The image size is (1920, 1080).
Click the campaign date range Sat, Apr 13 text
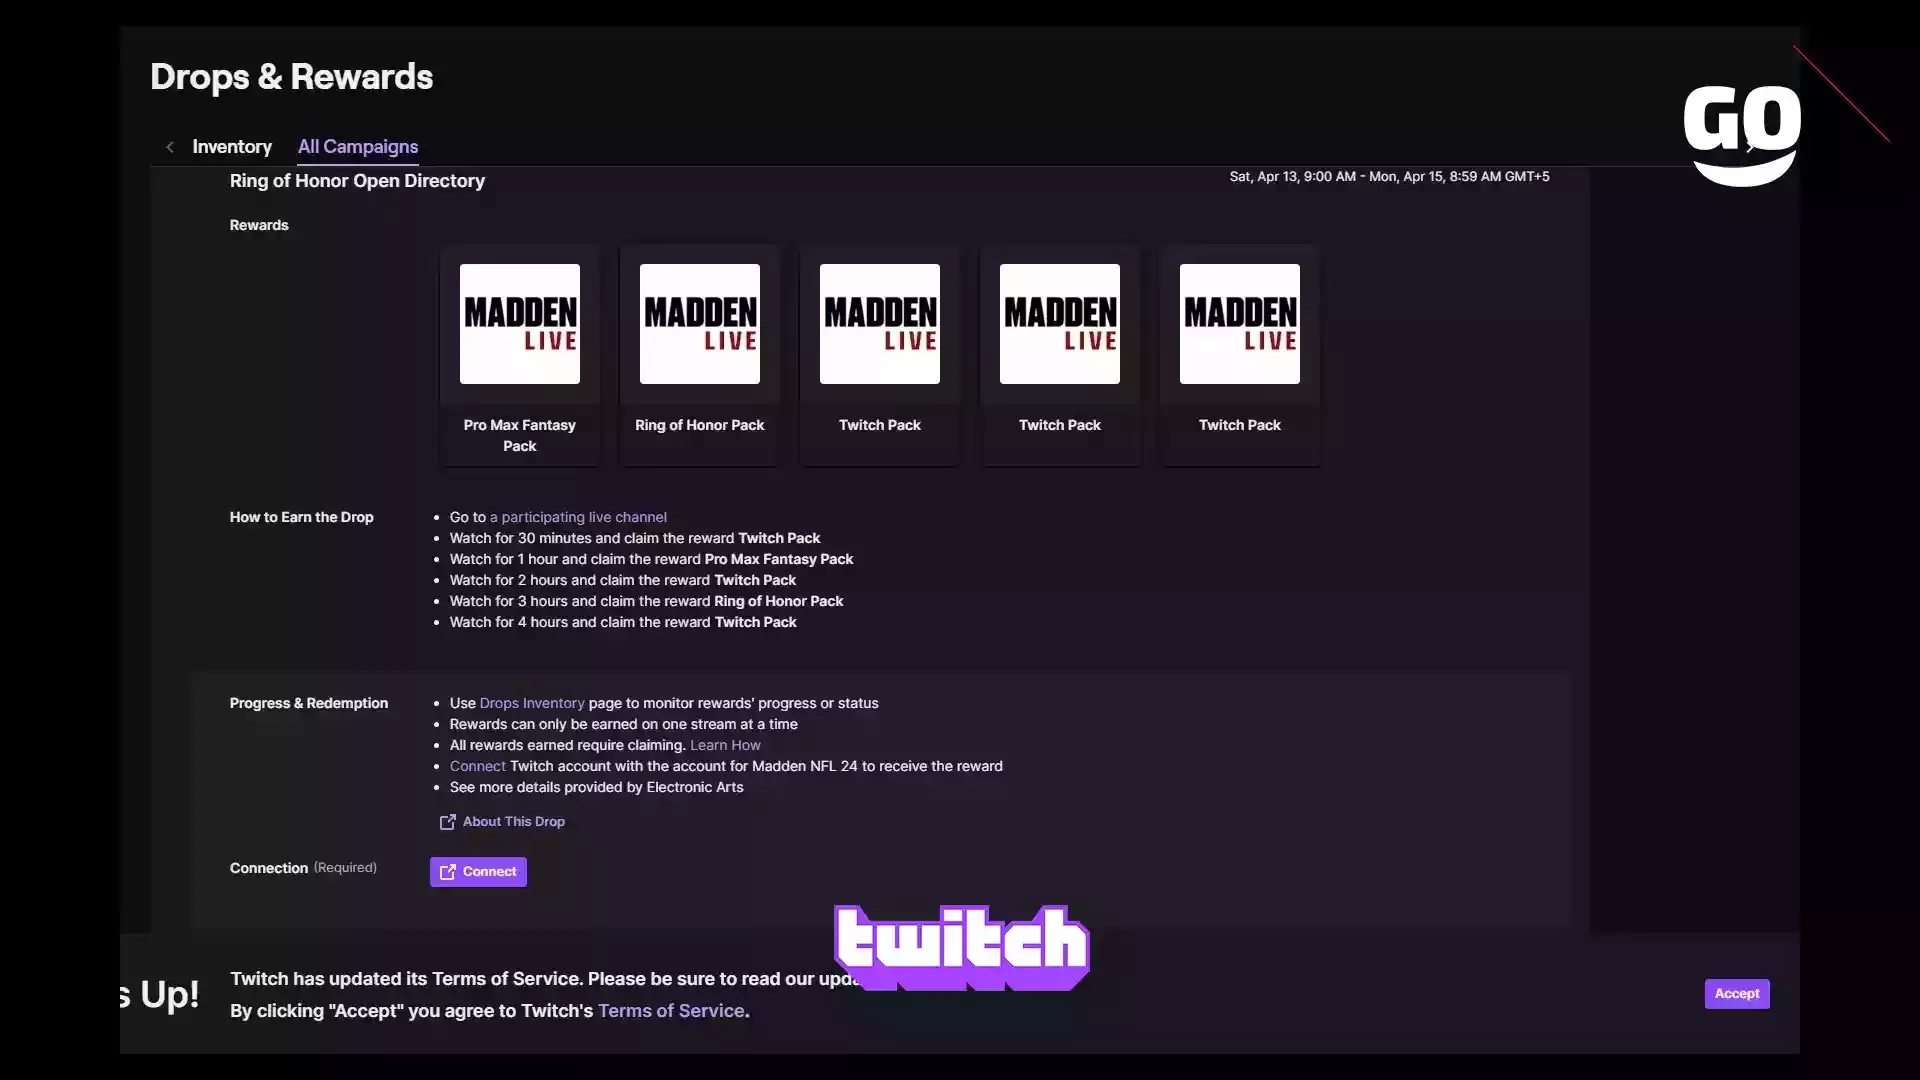pos(1389,177)
